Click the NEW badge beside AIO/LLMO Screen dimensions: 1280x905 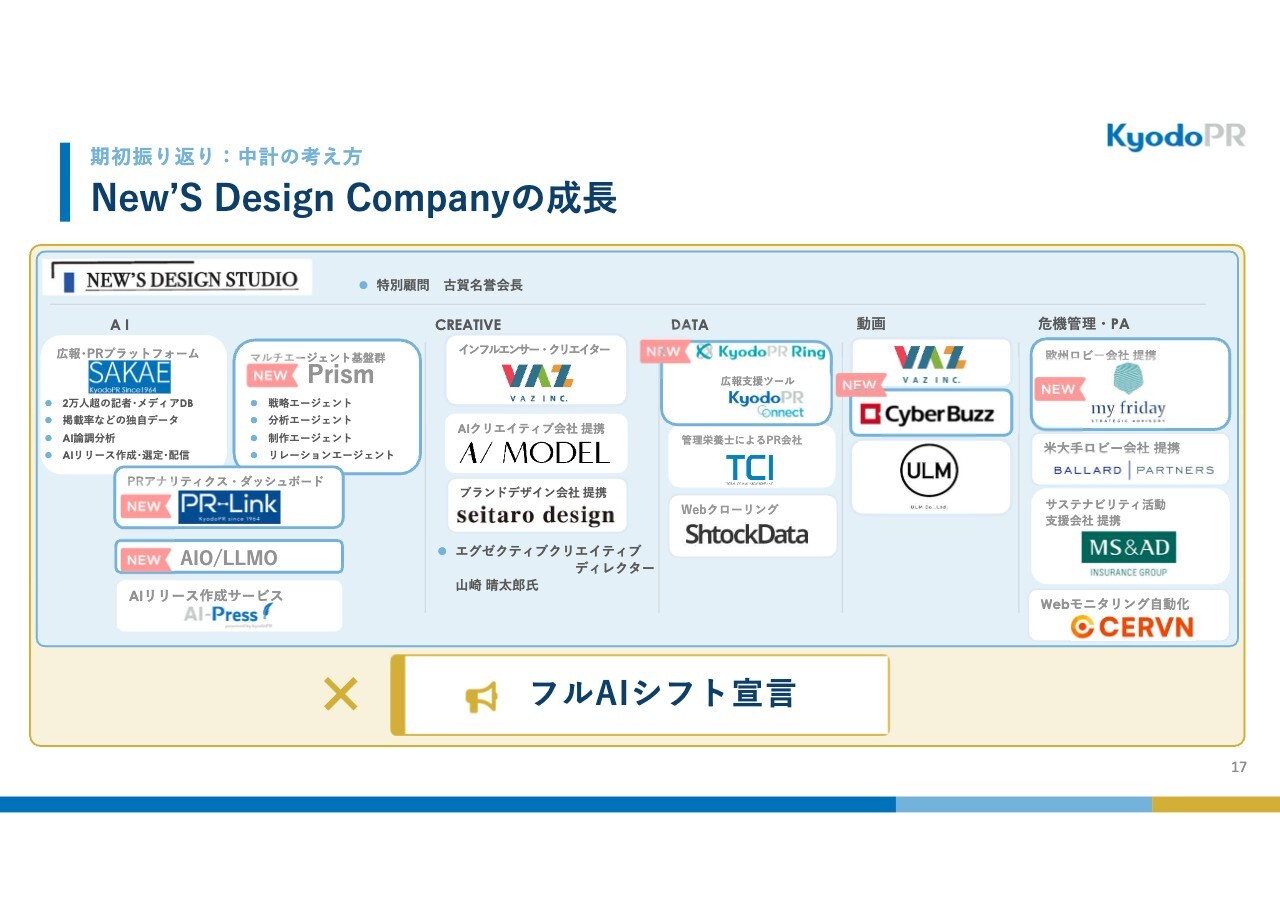(144, 559)
